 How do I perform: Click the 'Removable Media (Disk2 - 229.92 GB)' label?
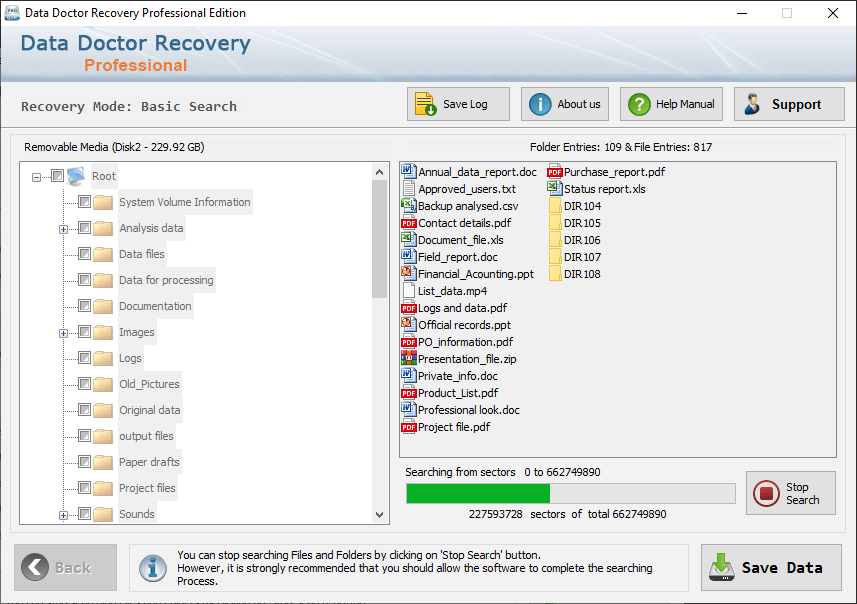click(x=114, y=147)
